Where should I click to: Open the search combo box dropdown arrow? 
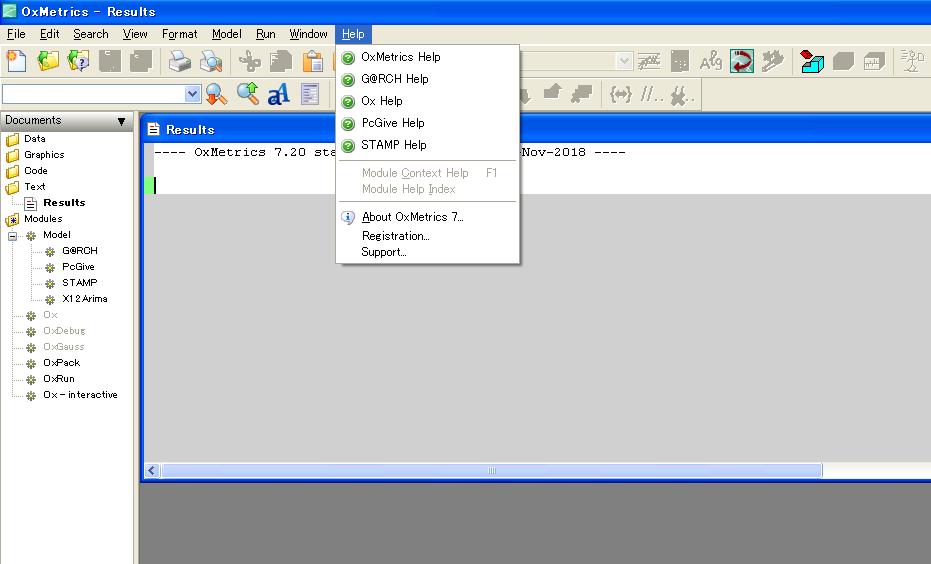192,94
